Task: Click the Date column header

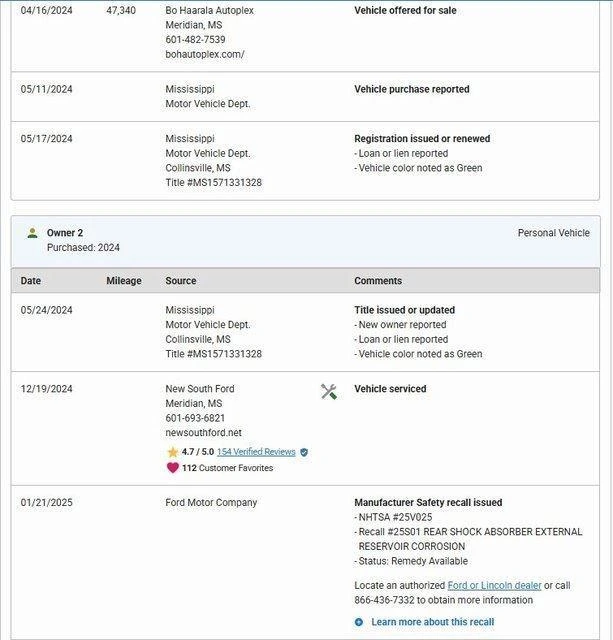Action: (x=31, y=281)
